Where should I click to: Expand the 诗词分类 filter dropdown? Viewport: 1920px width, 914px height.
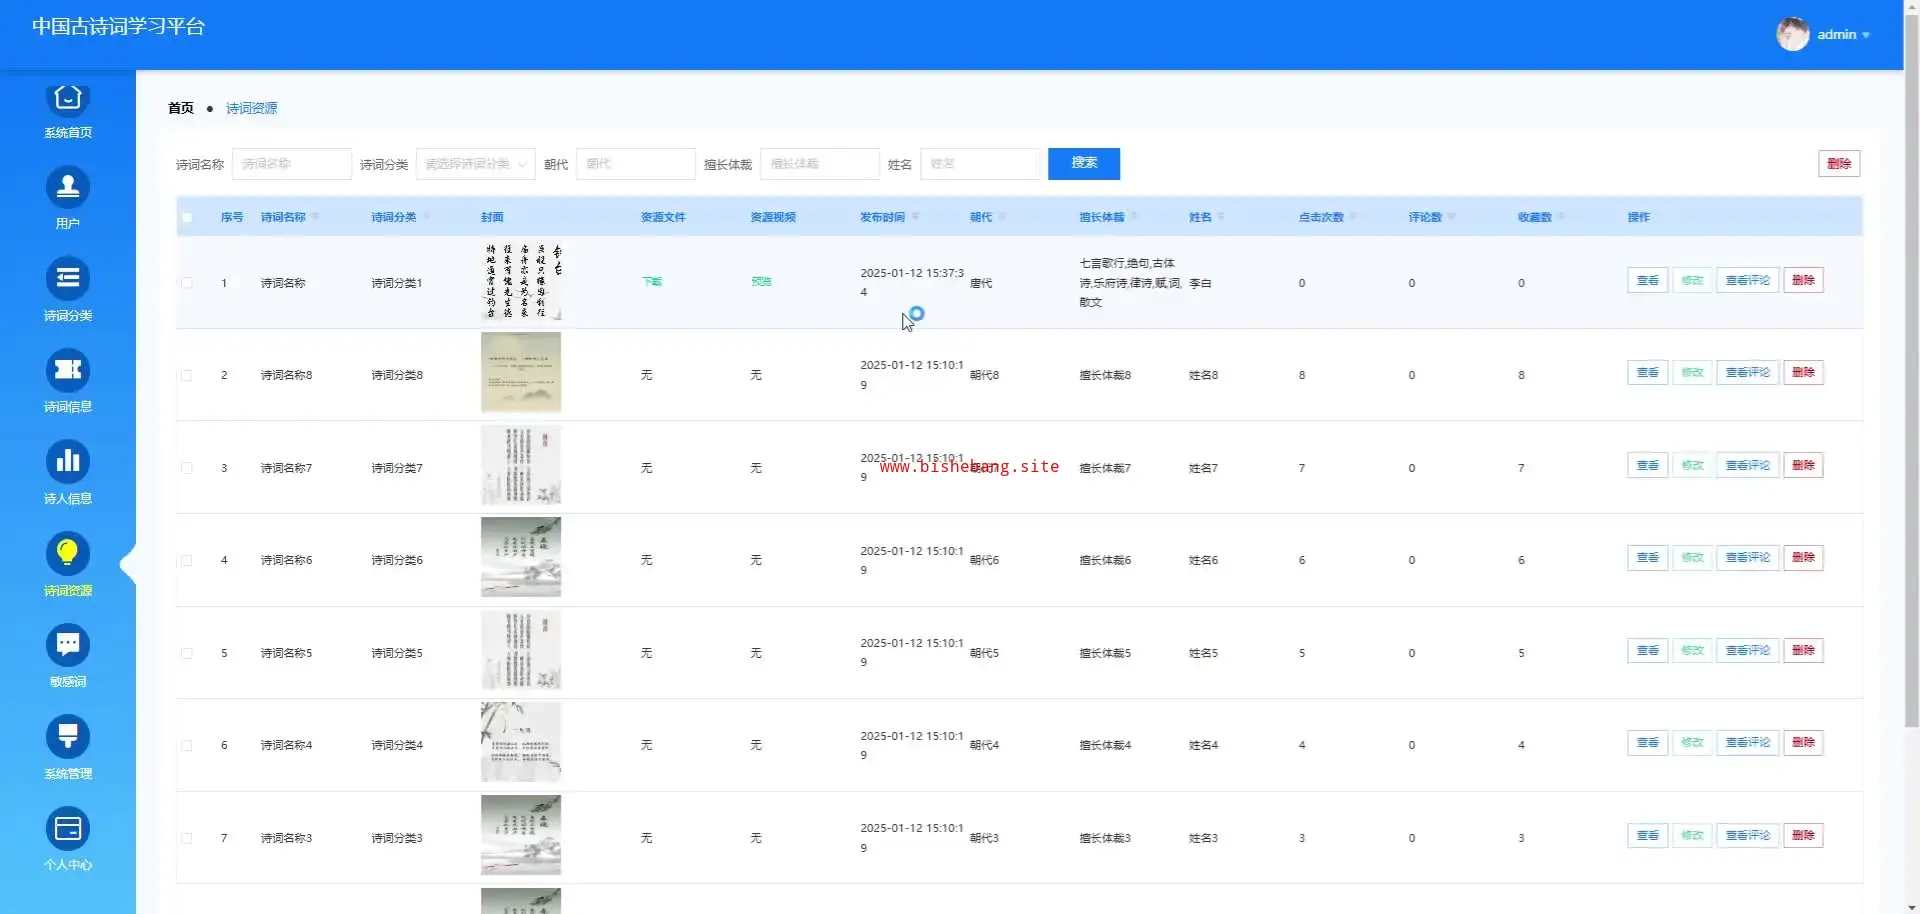(475, 164)
